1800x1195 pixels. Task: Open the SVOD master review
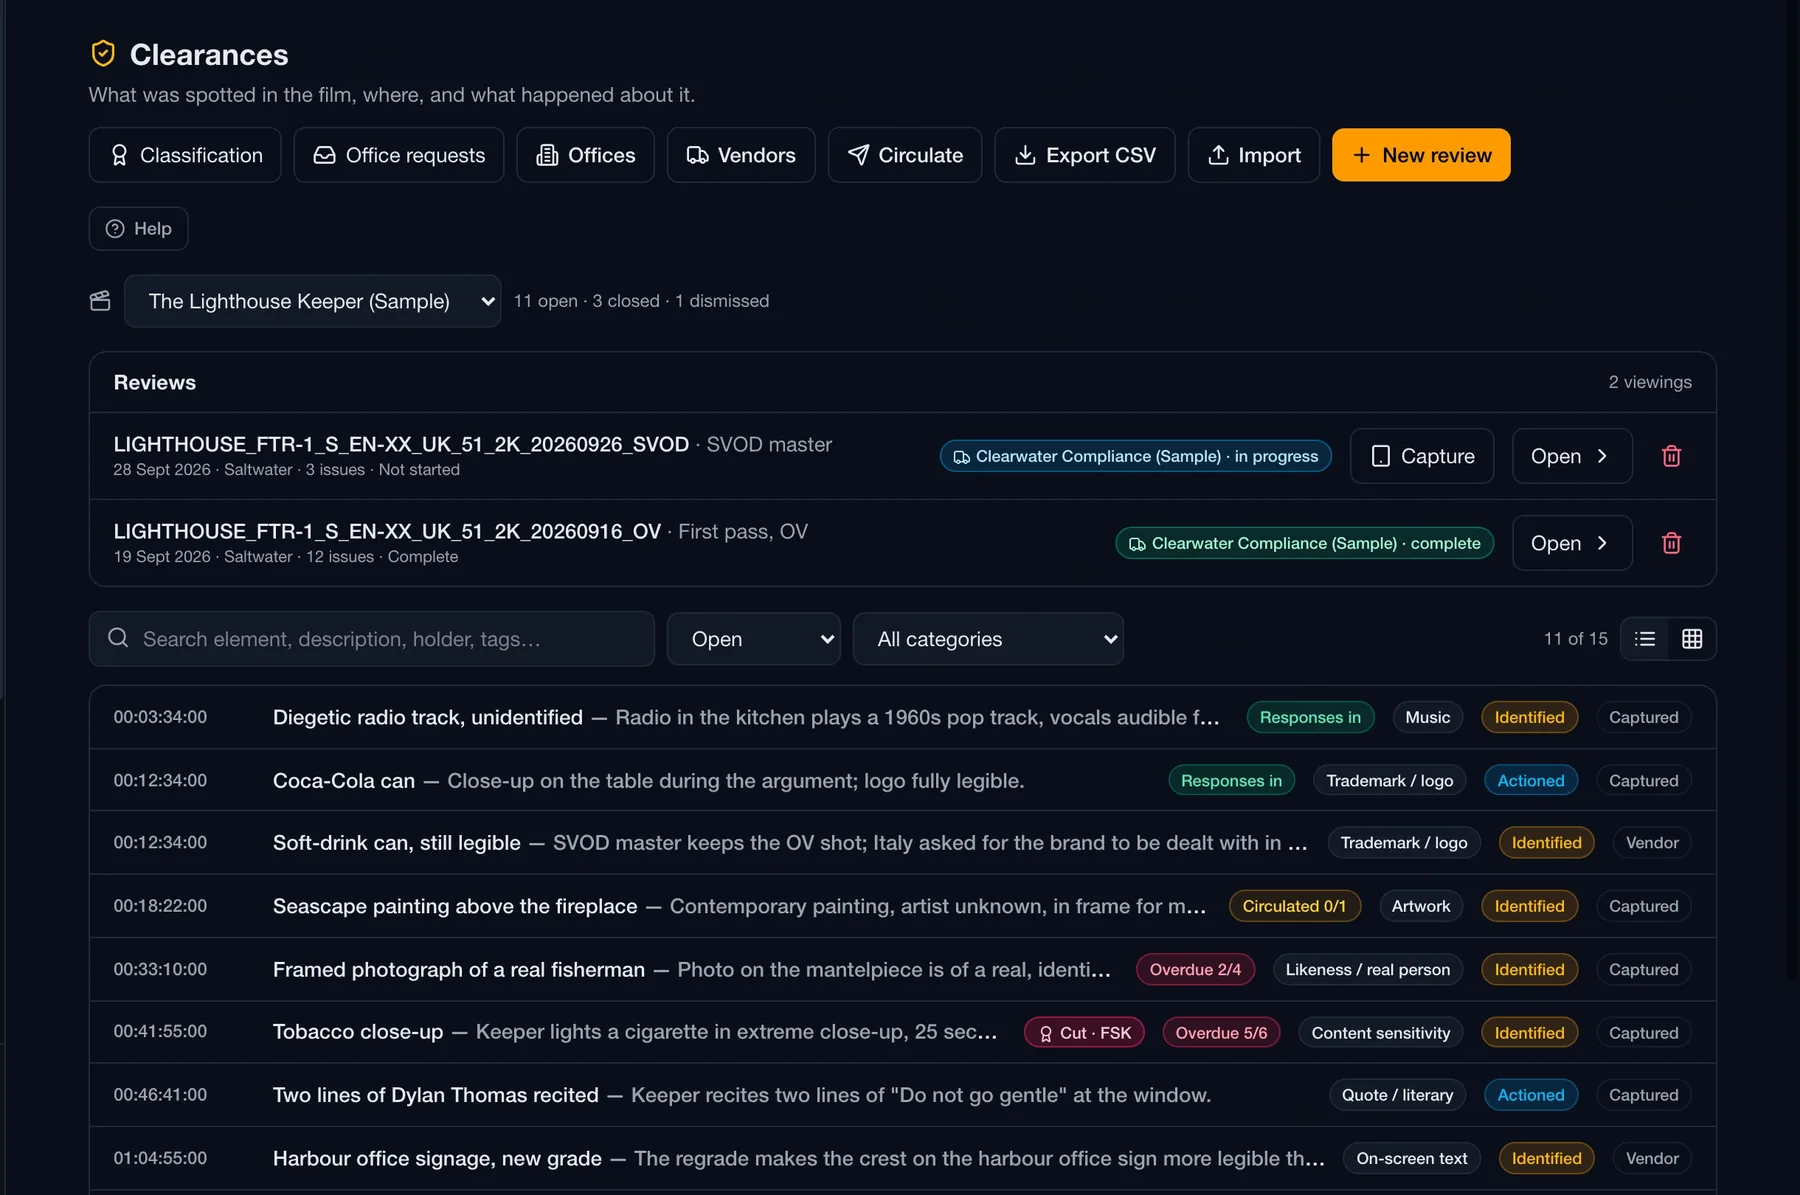(x=1572, y=456)
